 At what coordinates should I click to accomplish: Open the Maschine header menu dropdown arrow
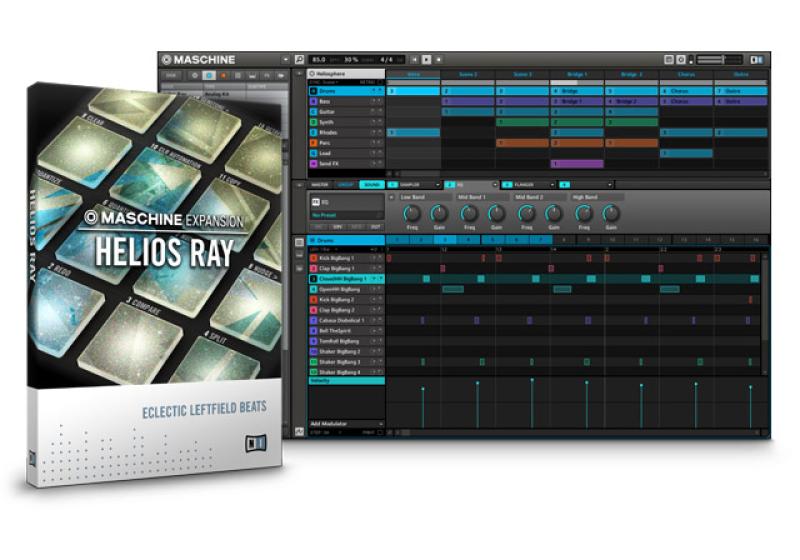[x=285, y=60]
